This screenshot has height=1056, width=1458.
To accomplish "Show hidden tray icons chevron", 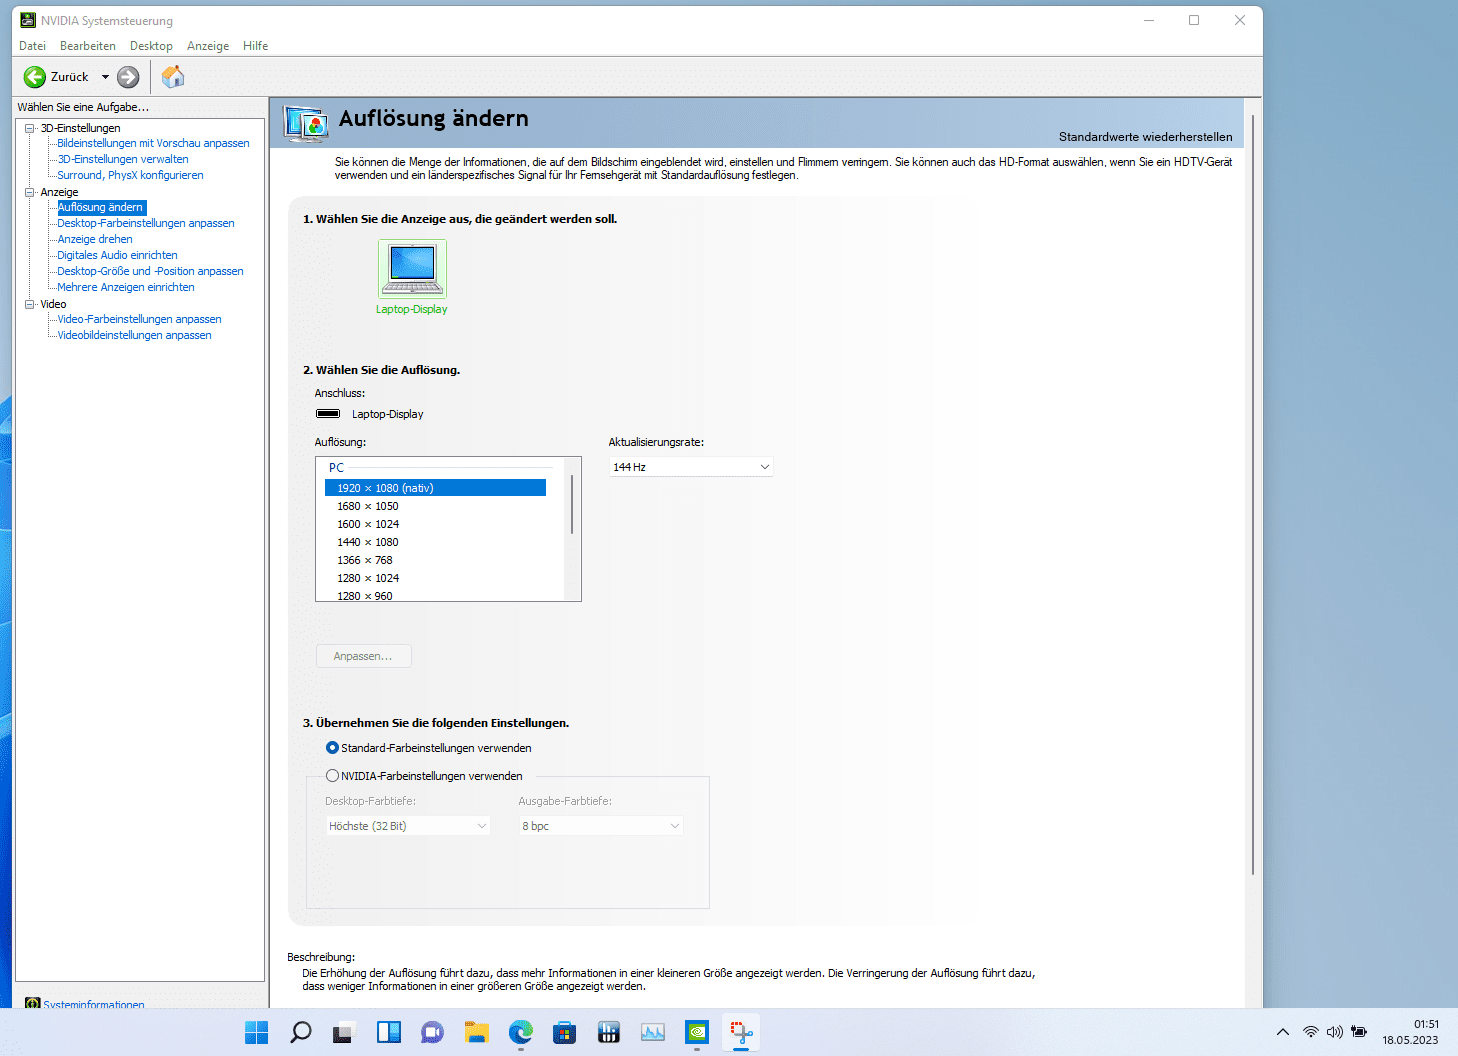I will [1283, 1032].
